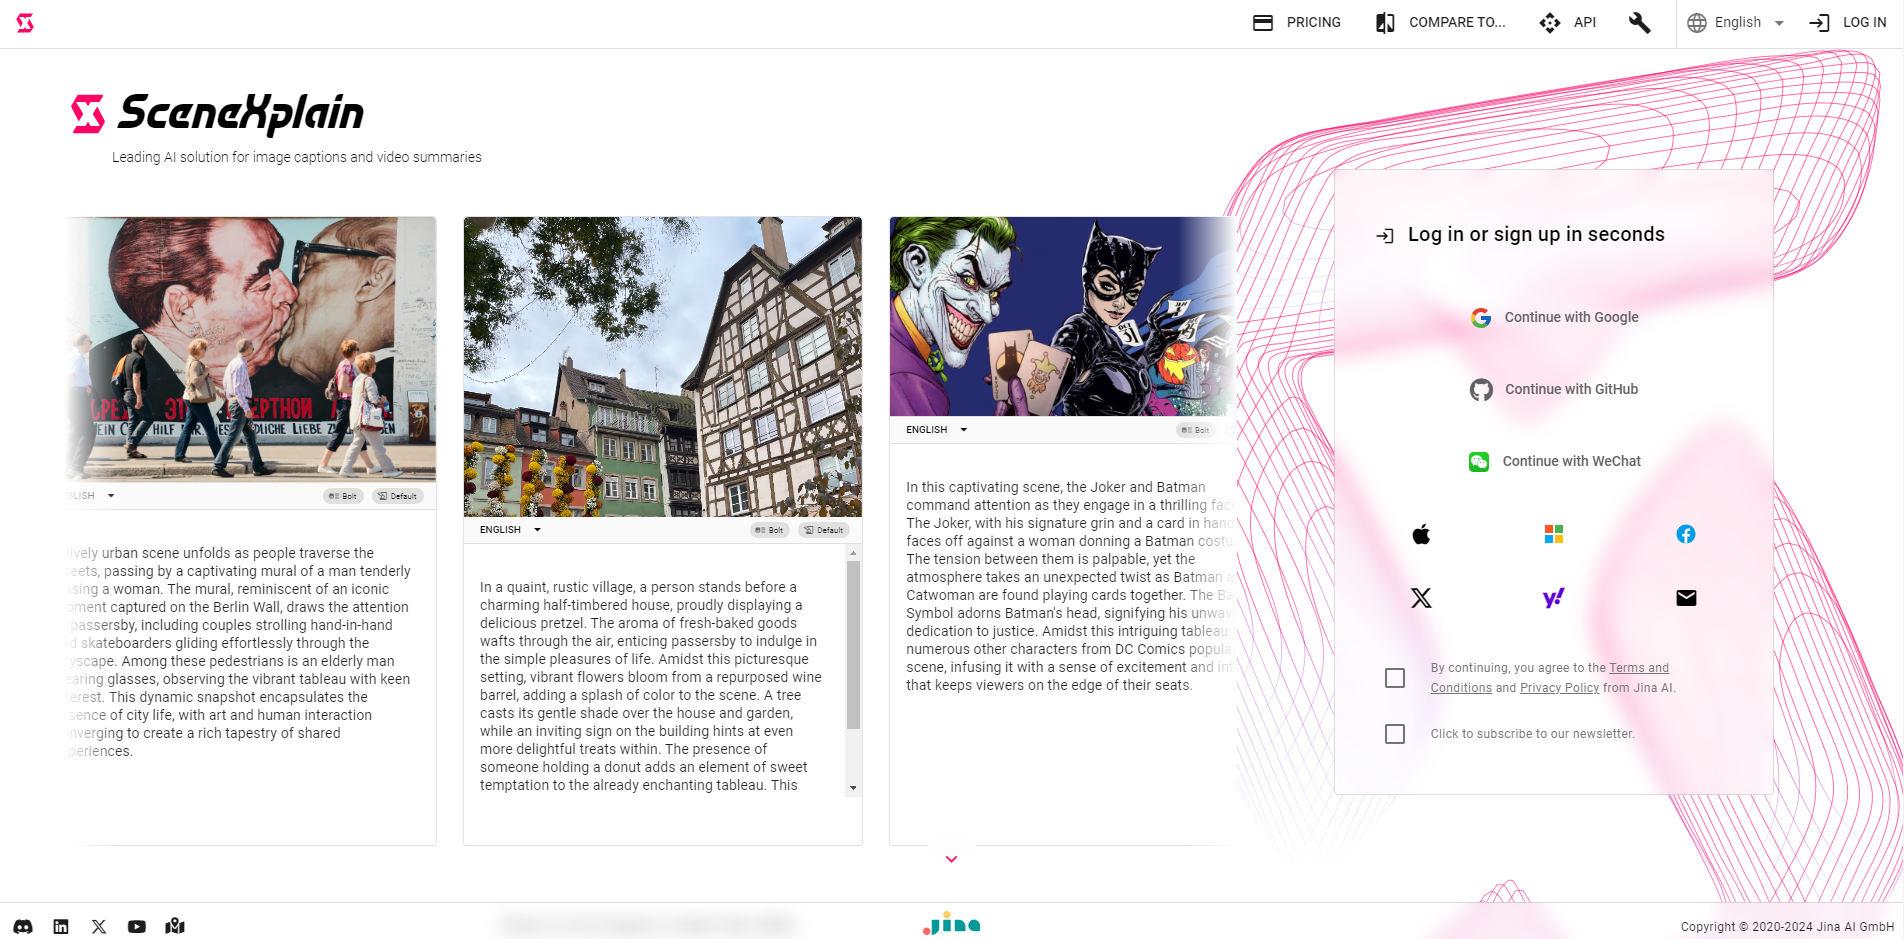Viewport: 1904px width, 939px height.
Task: Accept the Terms and Conditions checkbox
Action: coord(1395,678)
